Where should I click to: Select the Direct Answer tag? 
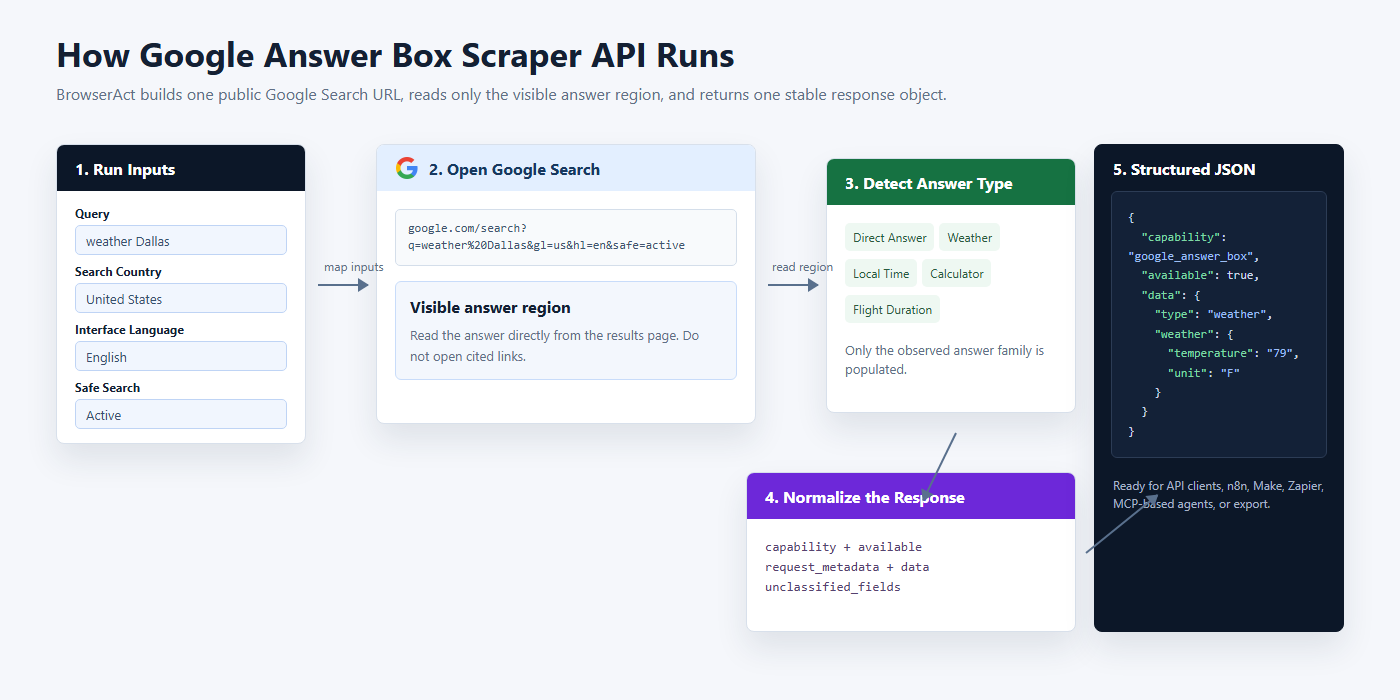tap(890, 237)
